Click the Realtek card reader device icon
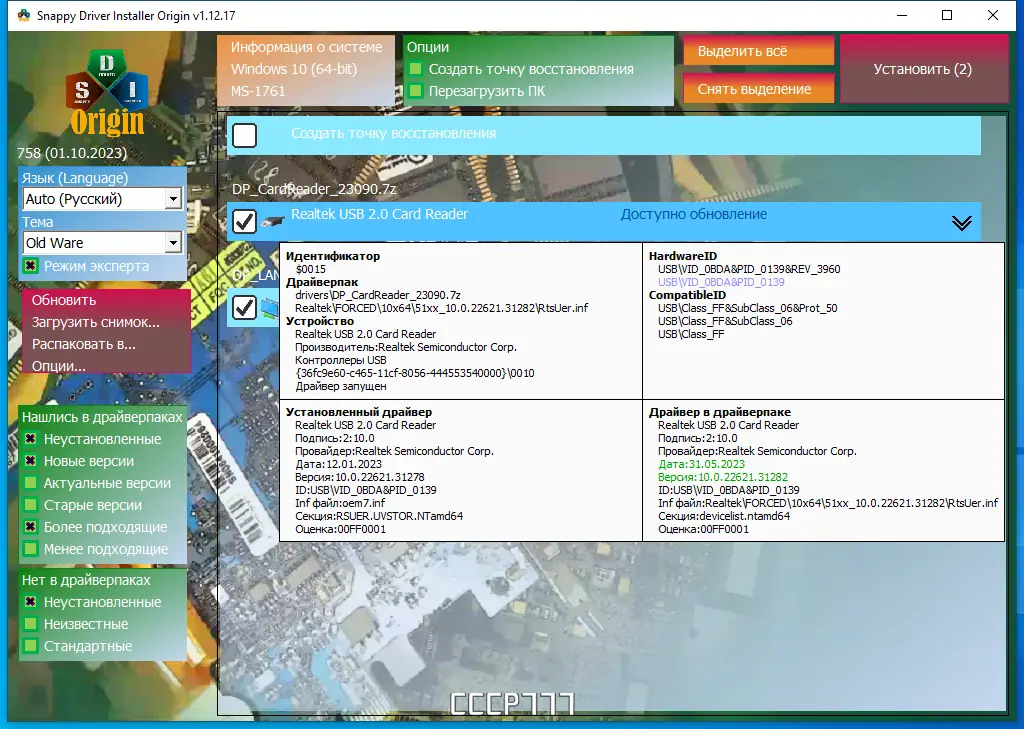Viewport: 1024px width, 729px height. pos(272,222)
